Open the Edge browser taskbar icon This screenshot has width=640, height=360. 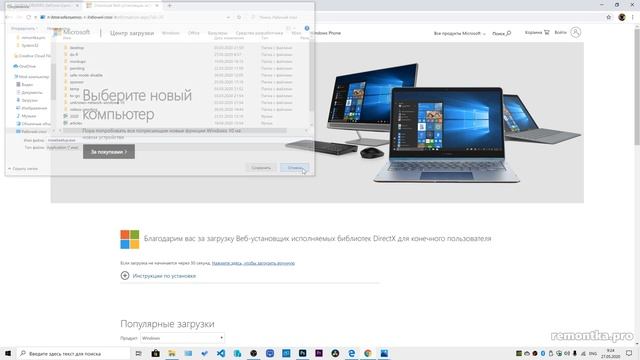351,353
